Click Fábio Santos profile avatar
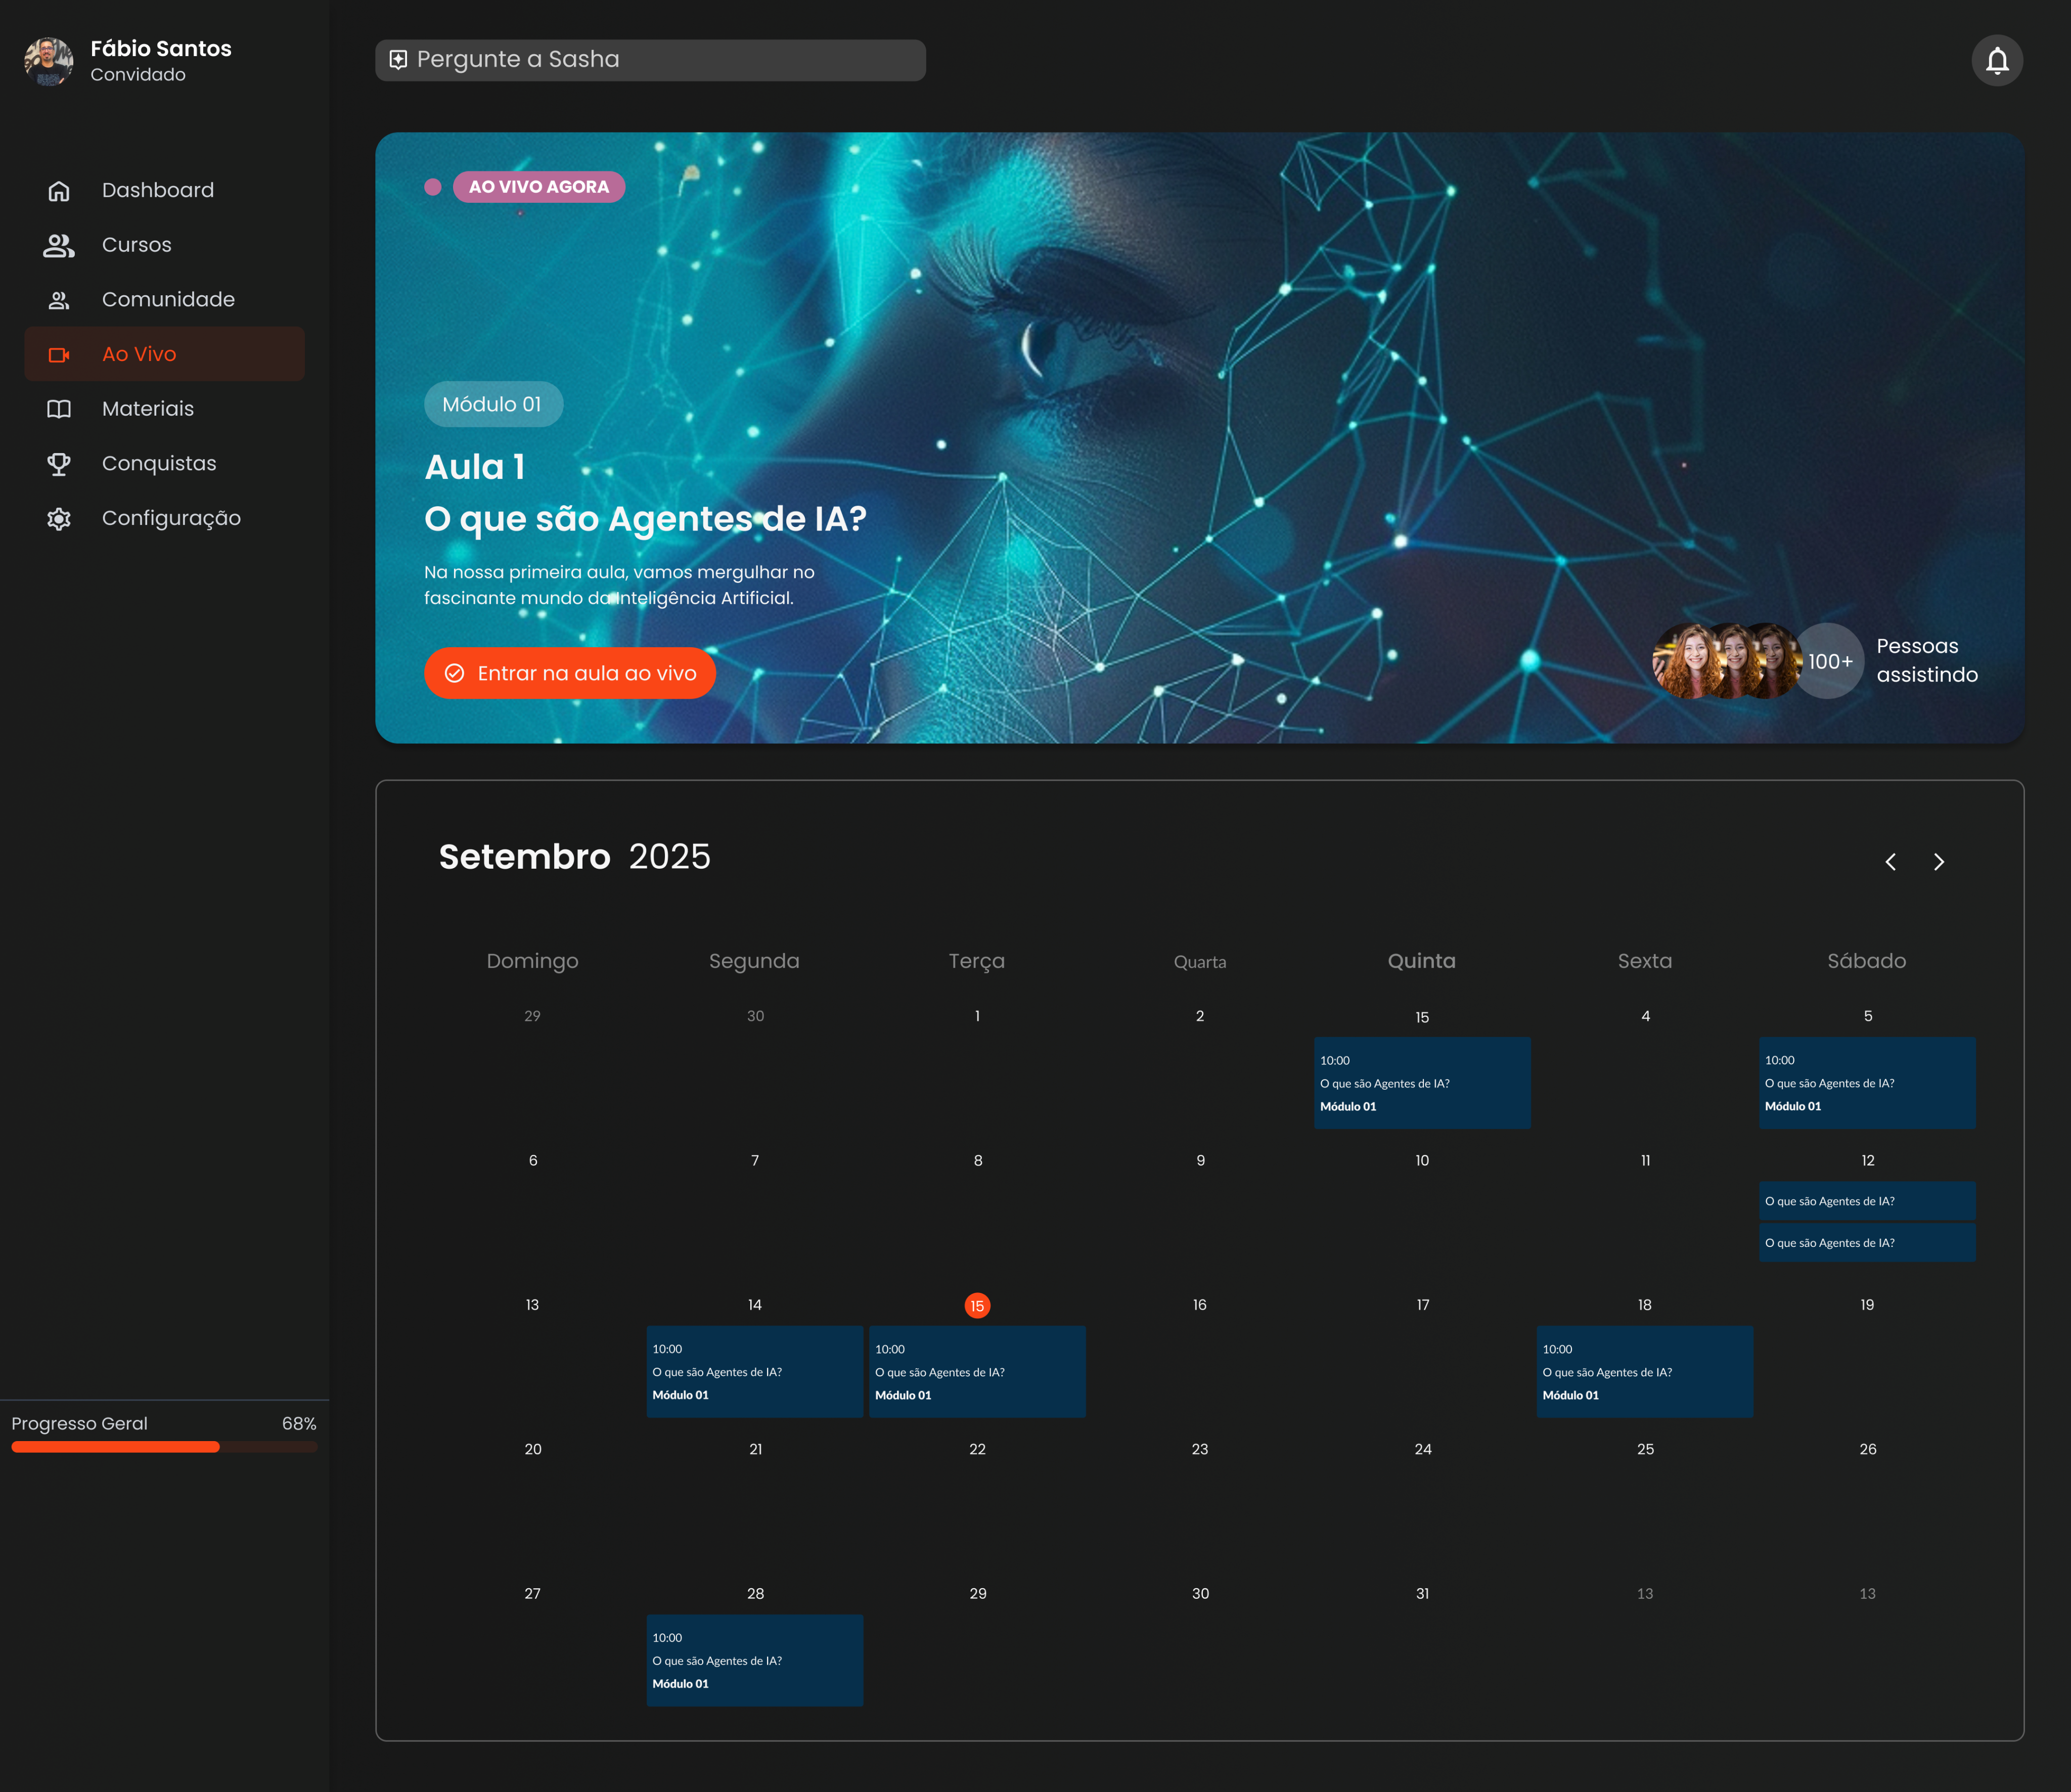This screenshot has width=2071, height=1792. (48, 61)
